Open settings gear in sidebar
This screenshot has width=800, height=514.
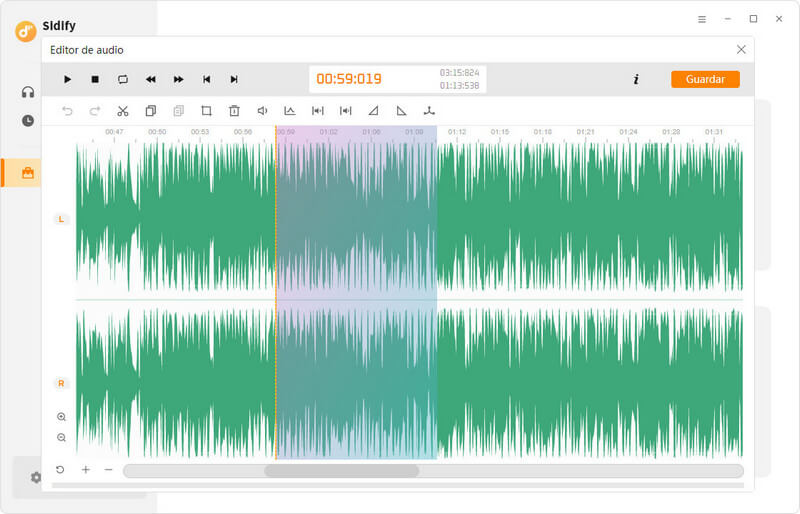click(36, 477)
